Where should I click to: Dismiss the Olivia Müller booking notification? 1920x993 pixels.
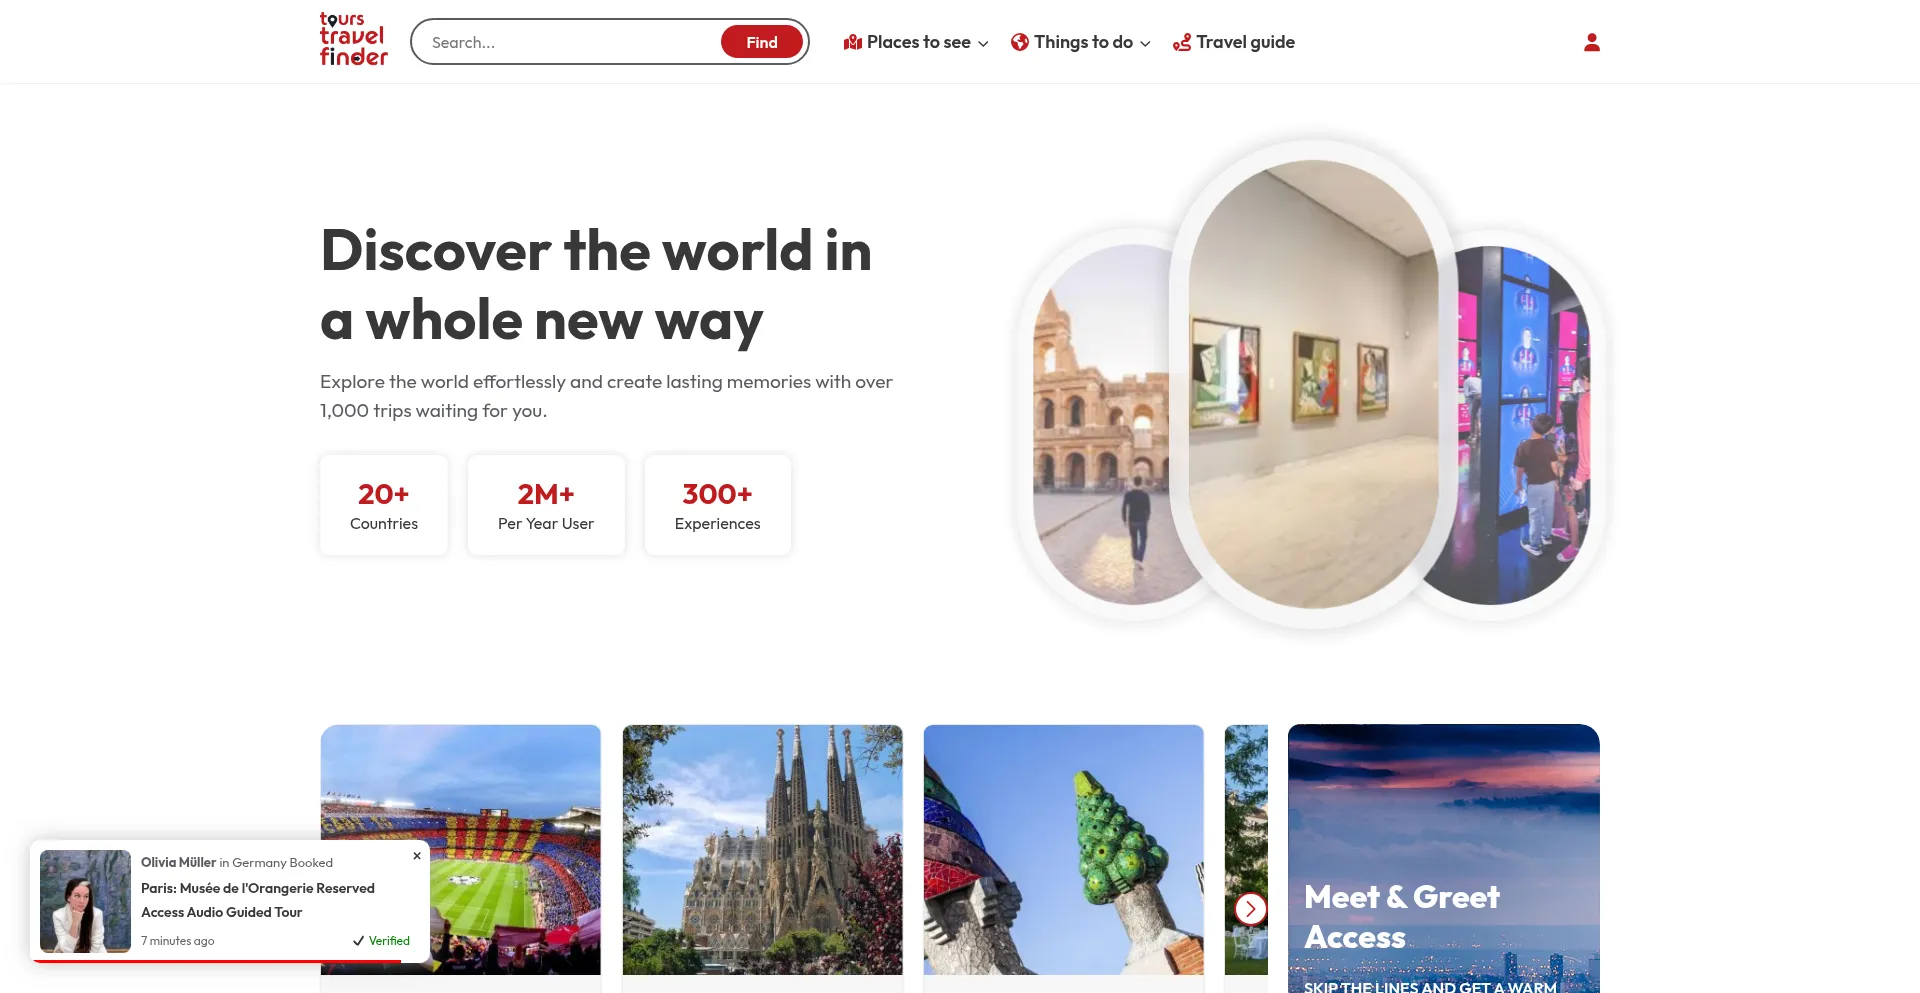(417, 856)
